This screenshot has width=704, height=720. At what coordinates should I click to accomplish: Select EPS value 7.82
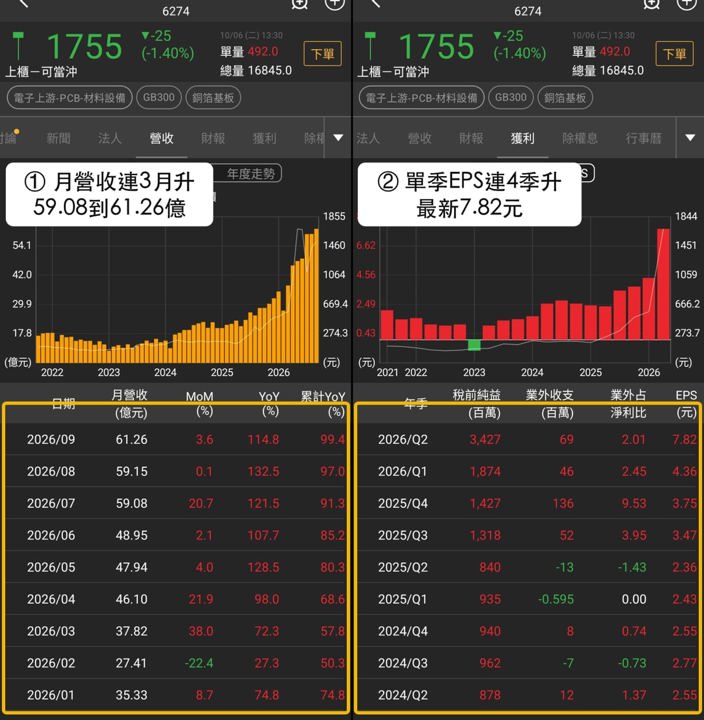click(685, 439)
